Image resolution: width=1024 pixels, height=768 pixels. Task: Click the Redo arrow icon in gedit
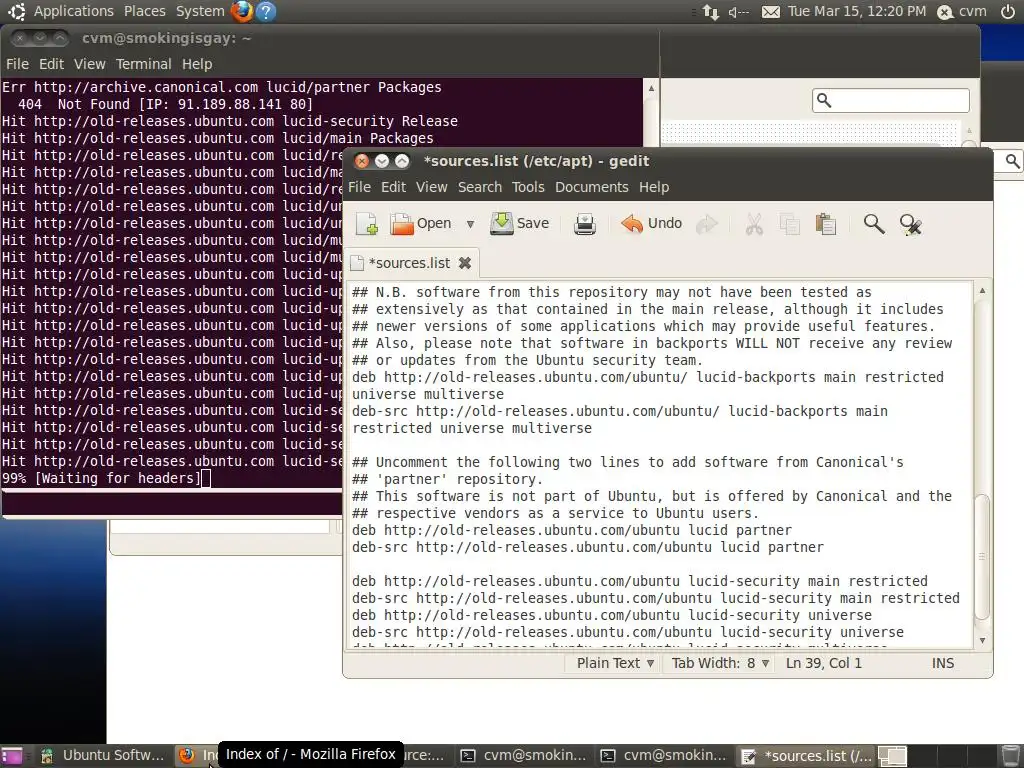(707, 224)
